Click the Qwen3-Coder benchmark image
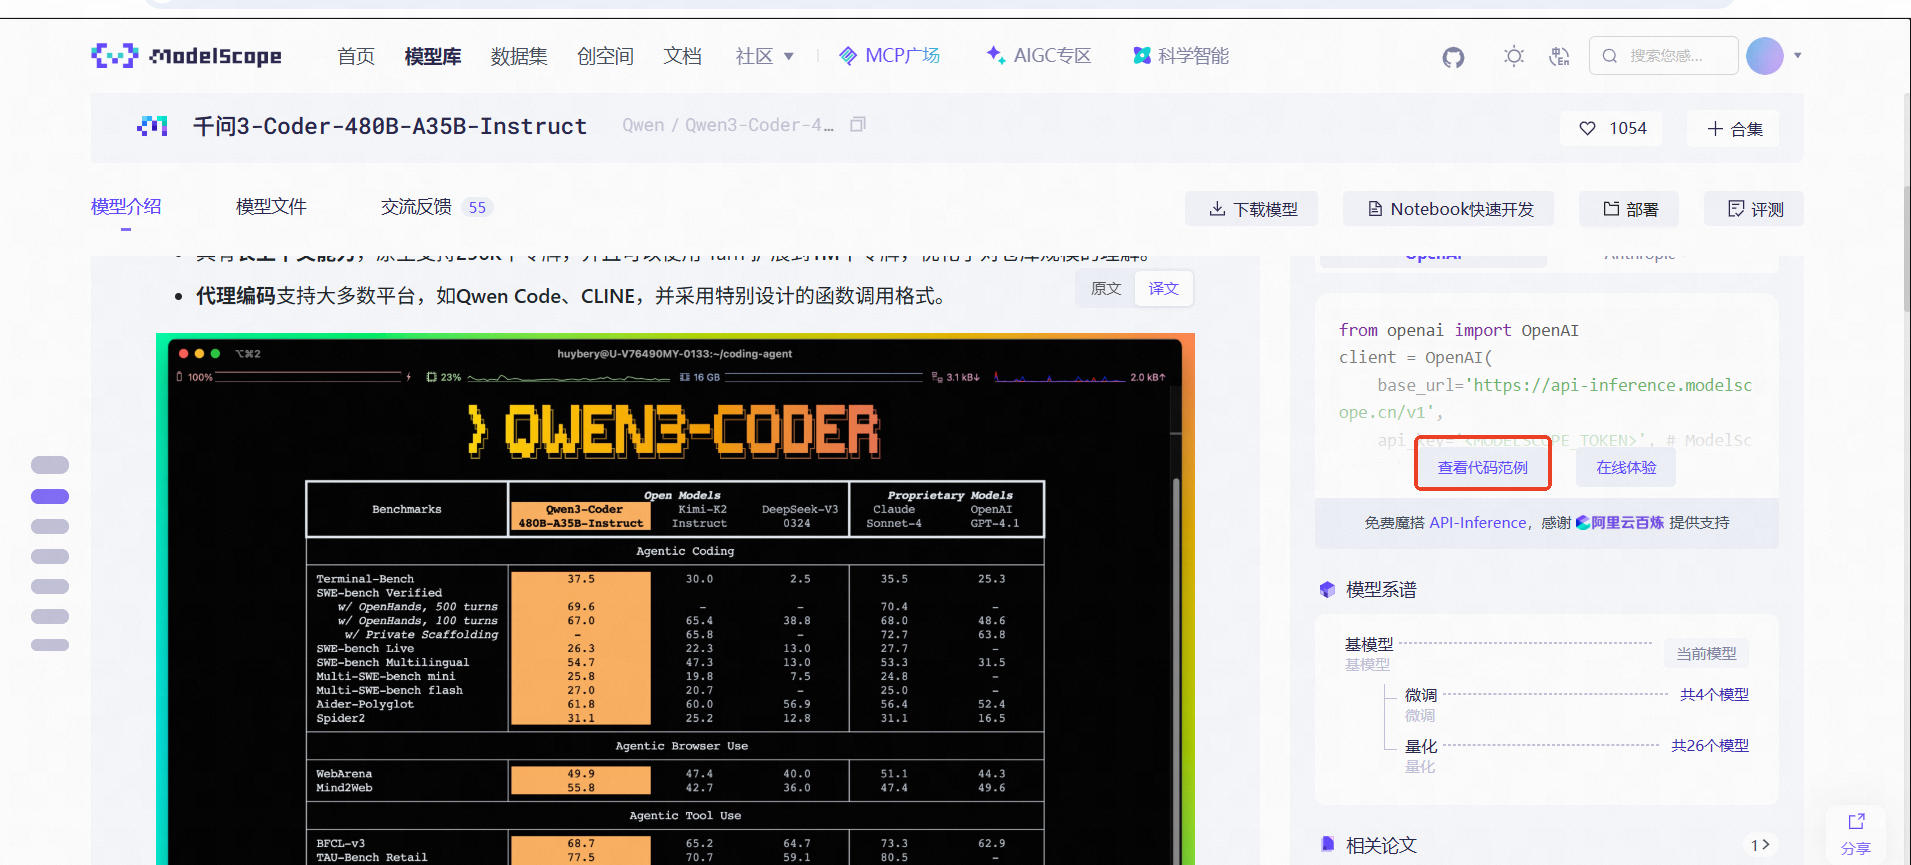This screenshot has width=1911, height=865. (675, 598)
